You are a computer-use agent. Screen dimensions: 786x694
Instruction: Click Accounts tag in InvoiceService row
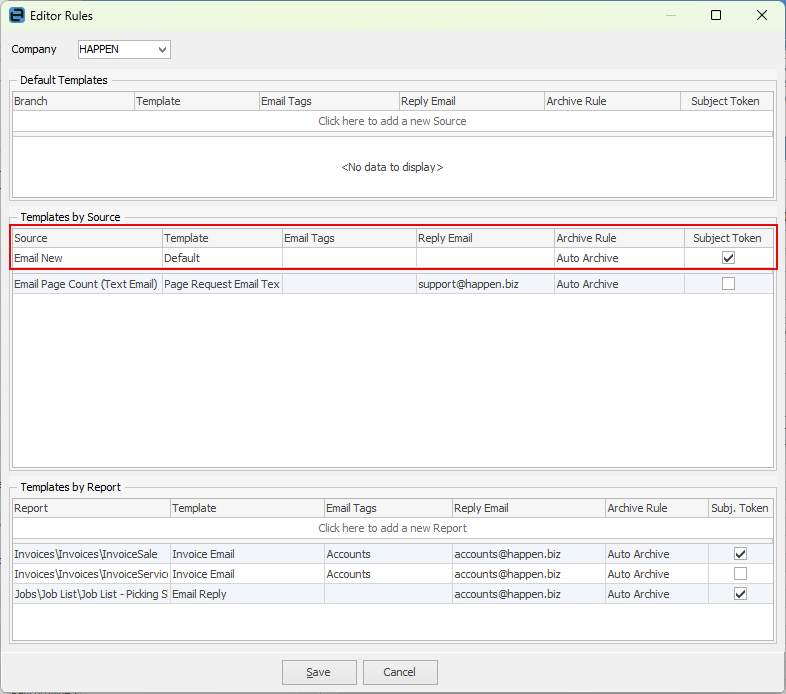click(388, 574)
